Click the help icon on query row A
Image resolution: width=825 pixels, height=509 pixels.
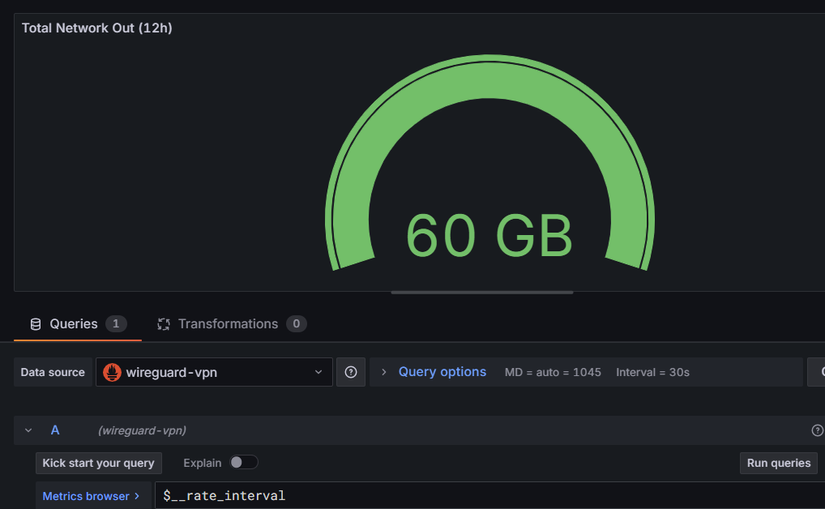pos(817,430)
